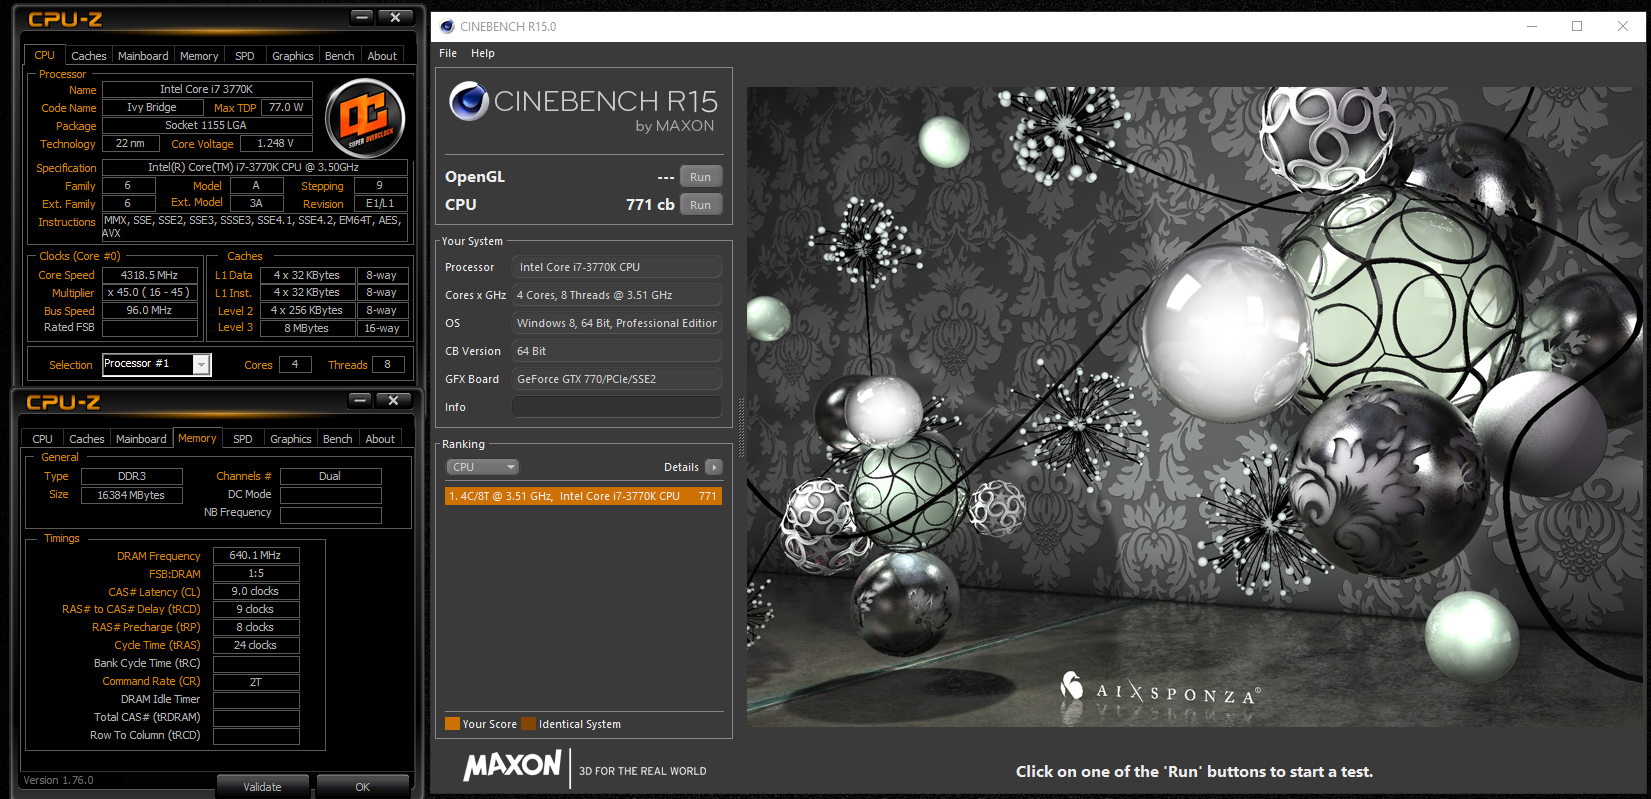
Task: Click the Name field Intel Core i7 3770K
Action: 207,89
